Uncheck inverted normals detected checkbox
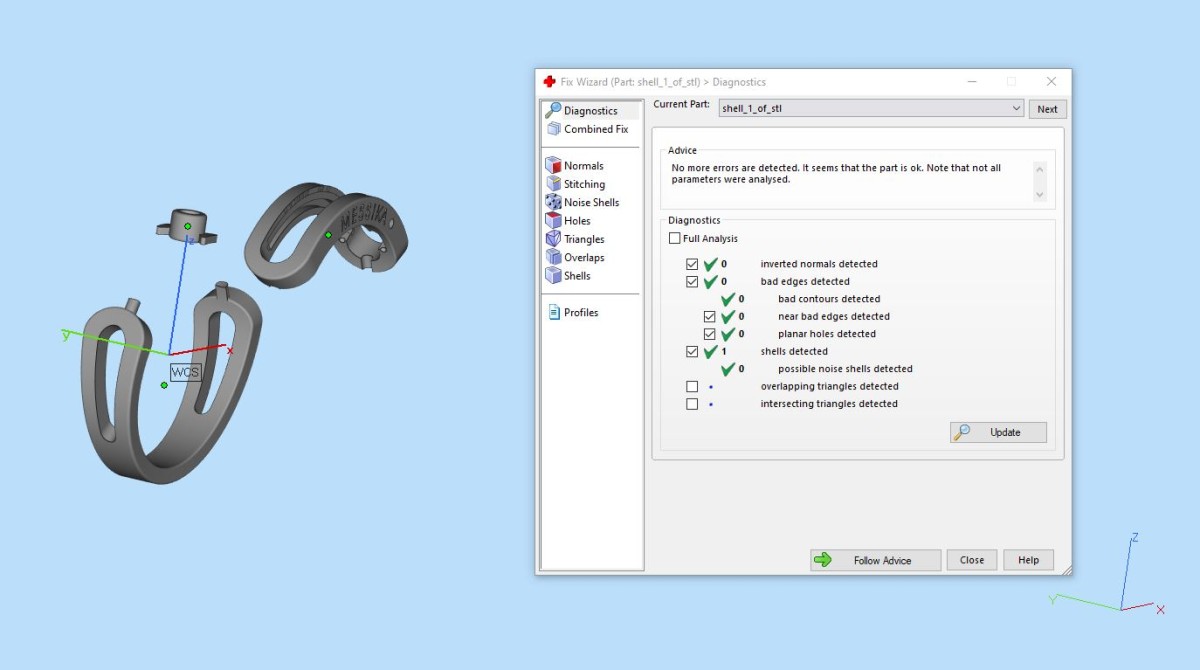Screen dimensions: 1200x670 tap(692, 264)
